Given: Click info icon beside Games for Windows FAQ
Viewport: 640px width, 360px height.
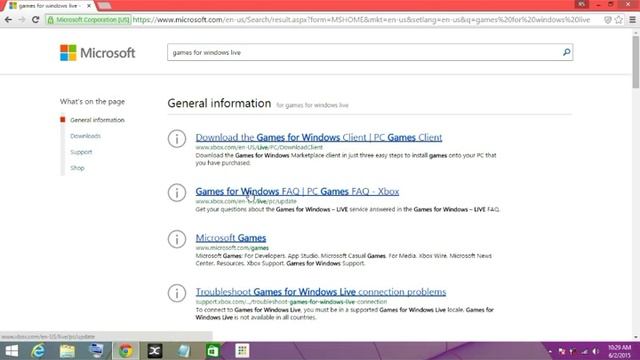Looking at the screenshot, I should [177, 193].
